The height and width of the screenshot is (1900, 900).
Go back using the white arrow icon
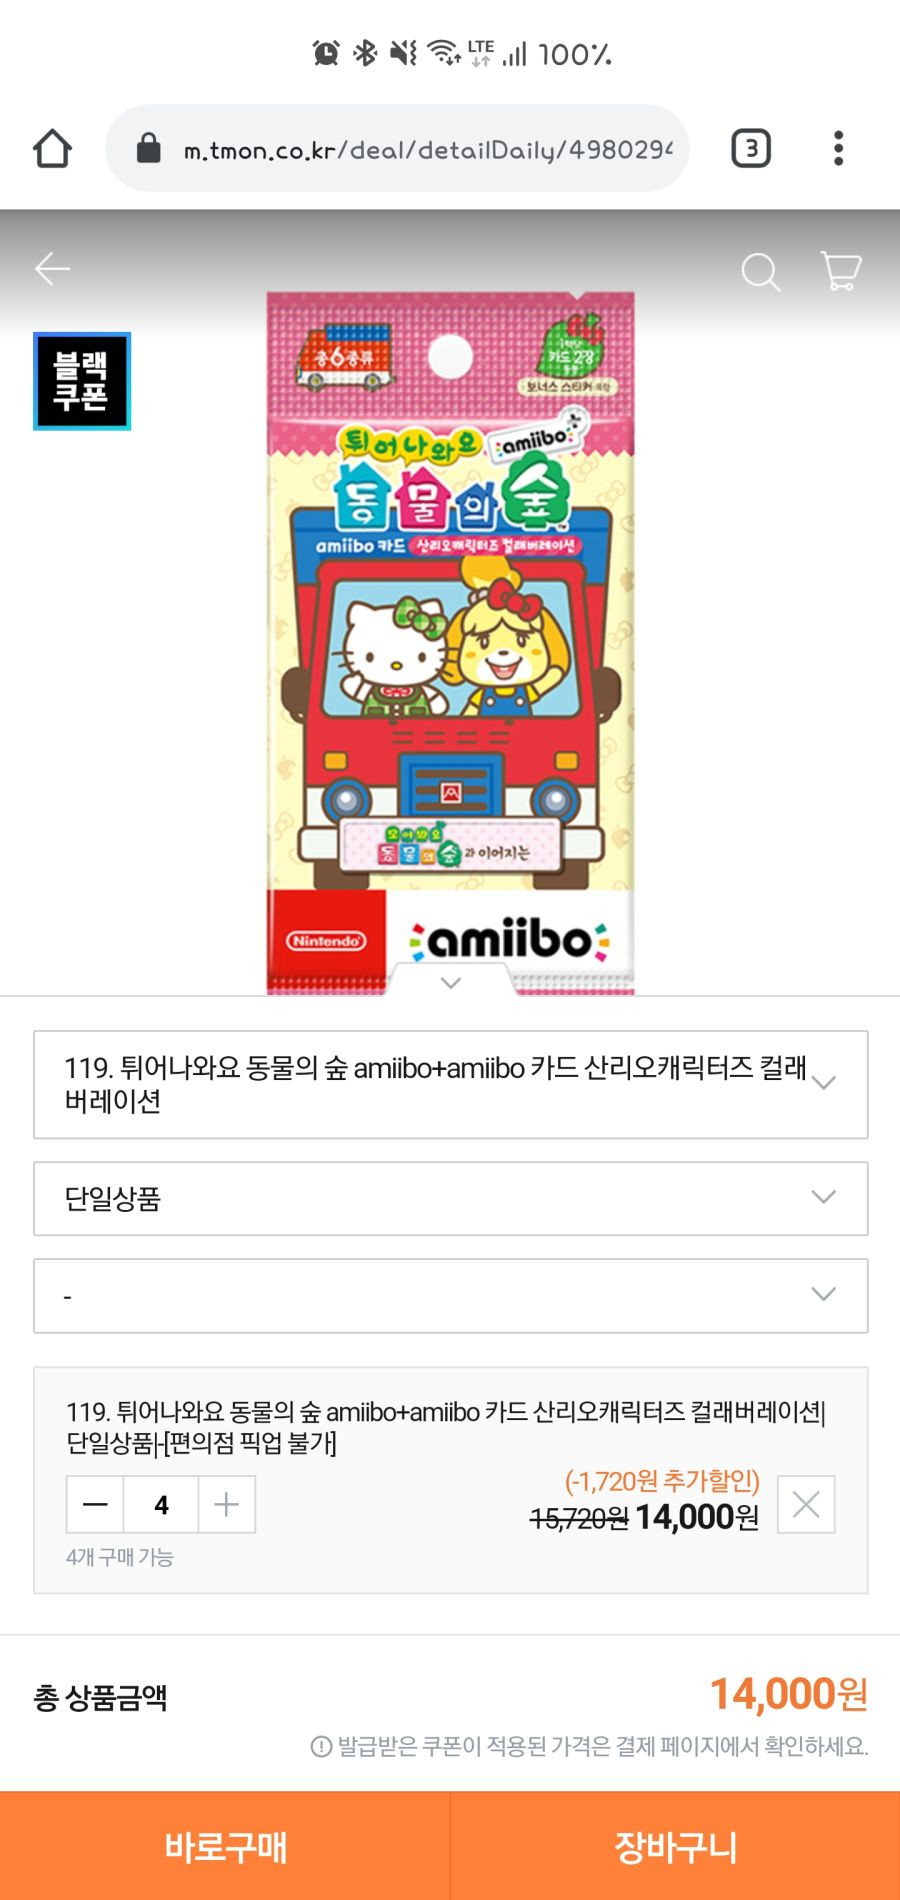pos(52,269)
